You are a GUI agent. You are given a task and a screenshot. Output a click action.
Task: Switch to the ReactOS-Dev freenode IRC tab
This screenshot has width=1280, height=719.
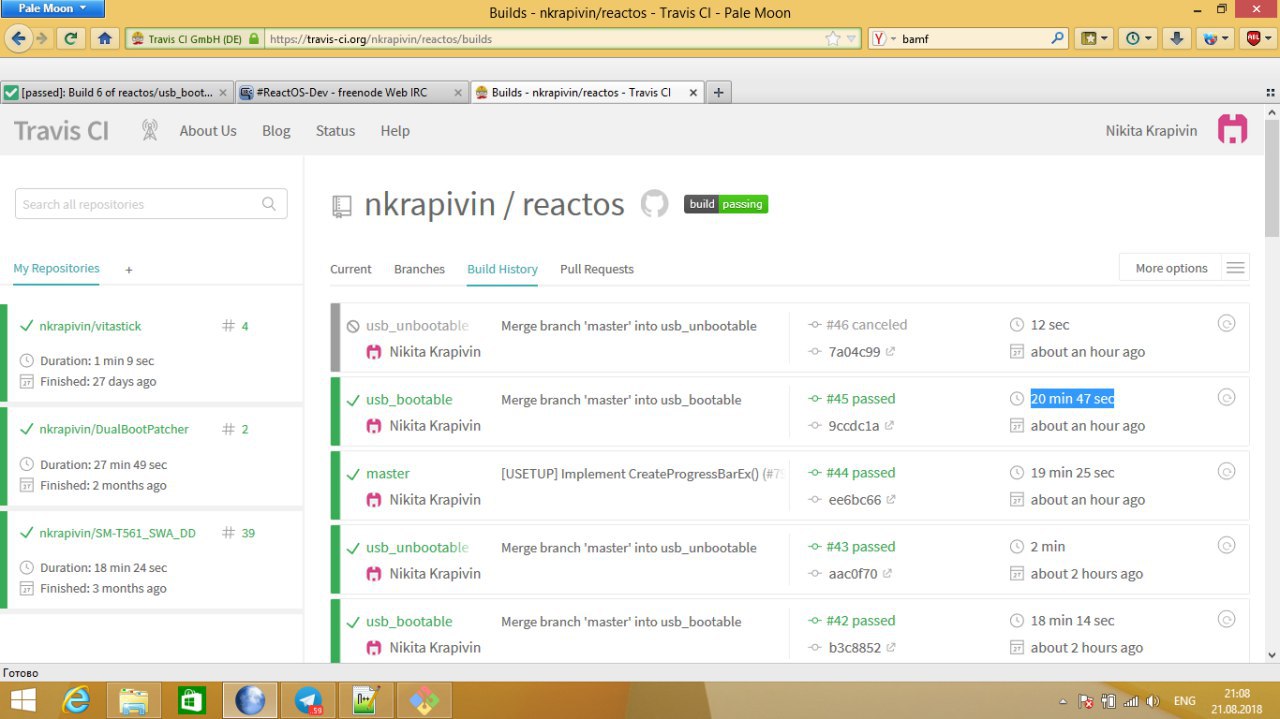click(353, 92)
